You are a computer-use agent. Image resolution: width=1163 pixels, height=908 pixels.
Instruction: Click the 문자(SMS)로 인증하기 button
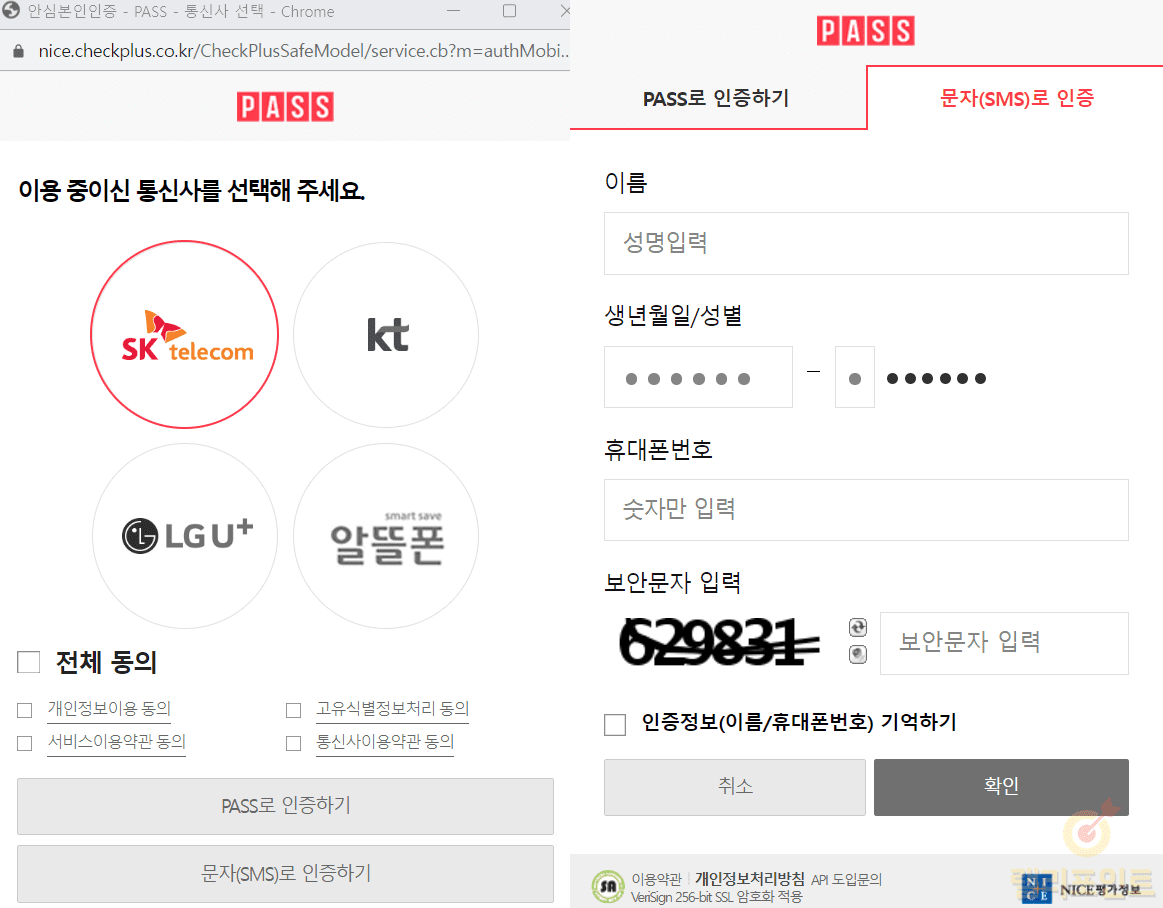pos(285,873)
